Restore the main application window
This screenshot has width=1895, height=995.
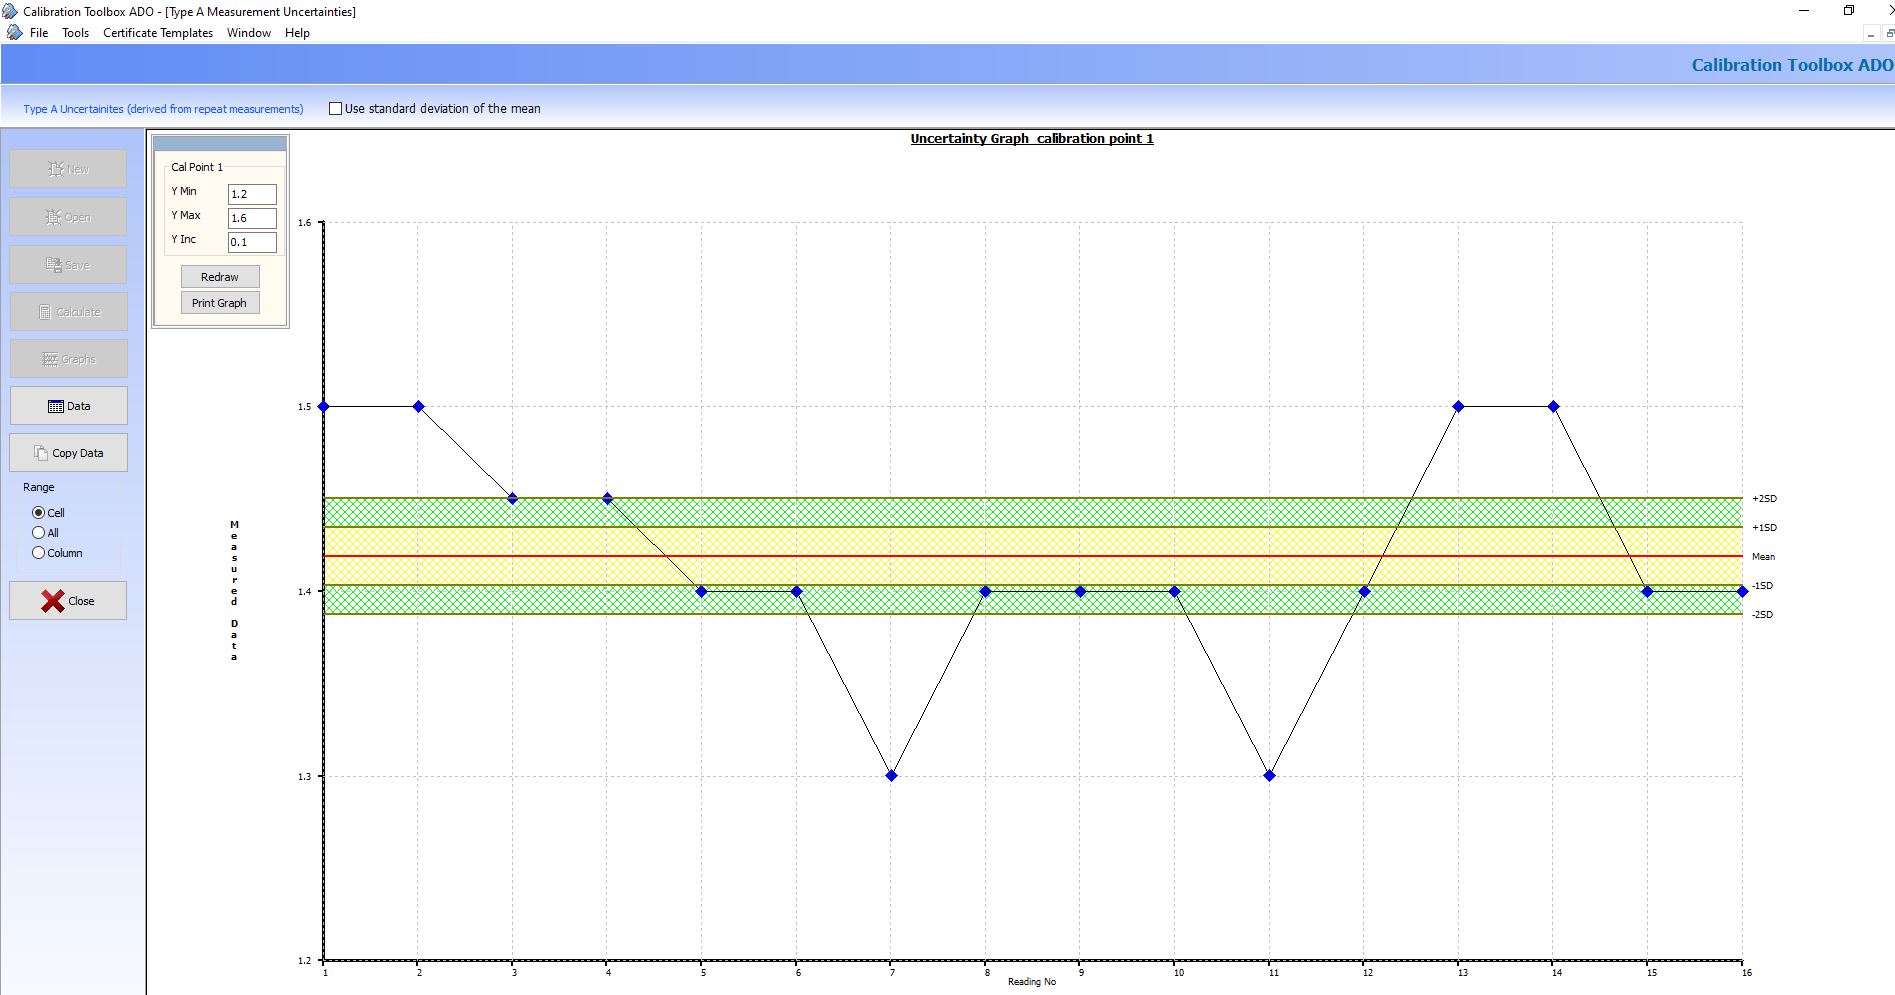tap(1849, 11)
